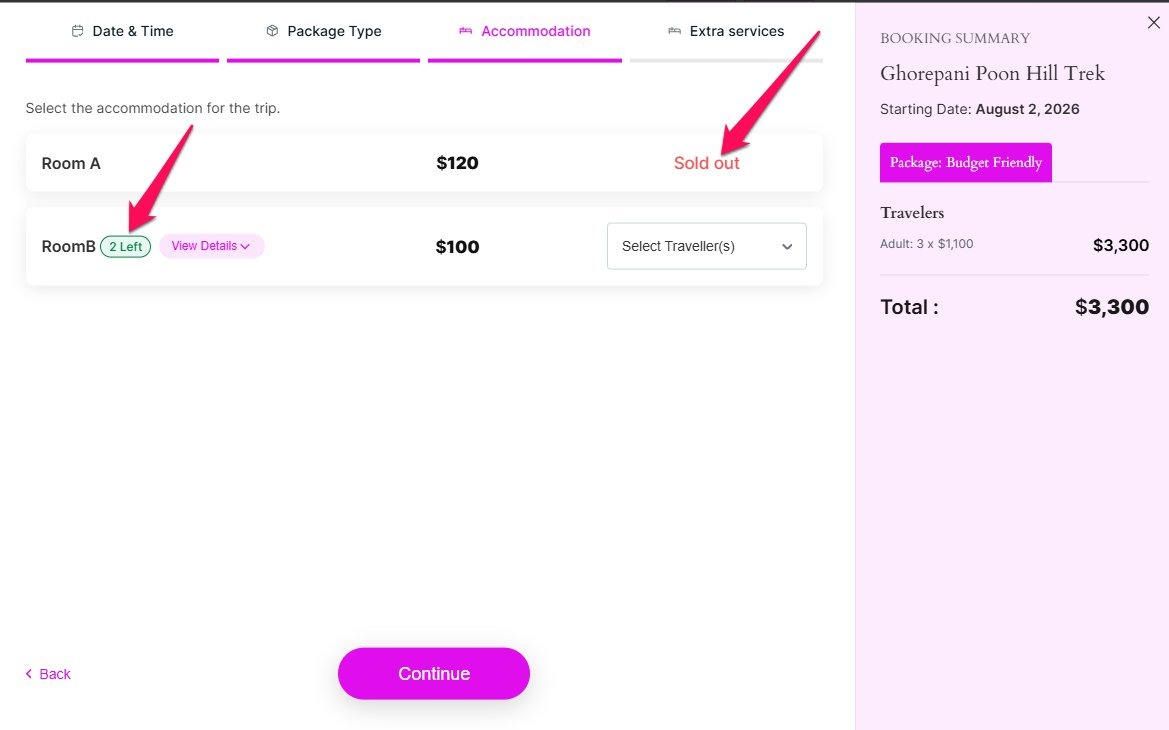The image size is (1169, 730).
Task: Expand View Details chevron for RoomB
Action: coord(245,246)
